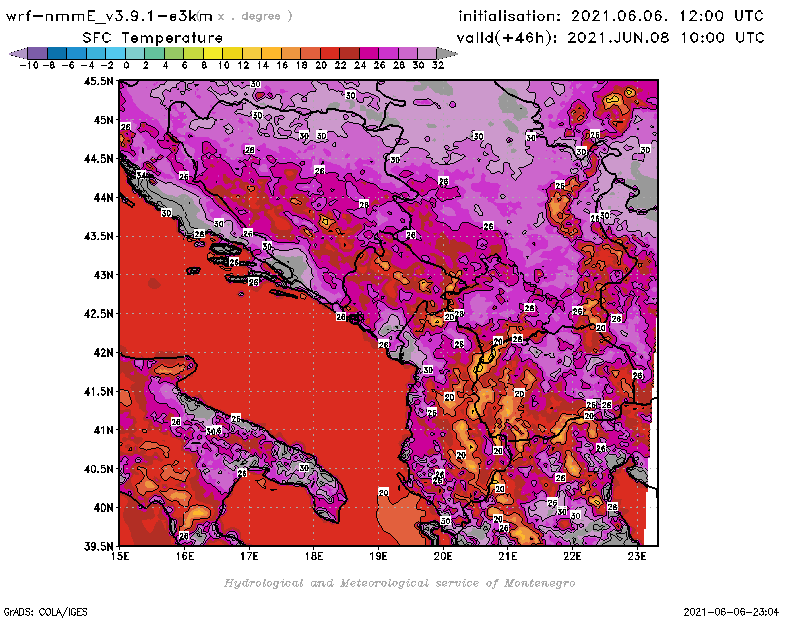Pick the dark red swatch between 22 and 24
This screenshot has height=618, width=800.
[x=349, y=53]
